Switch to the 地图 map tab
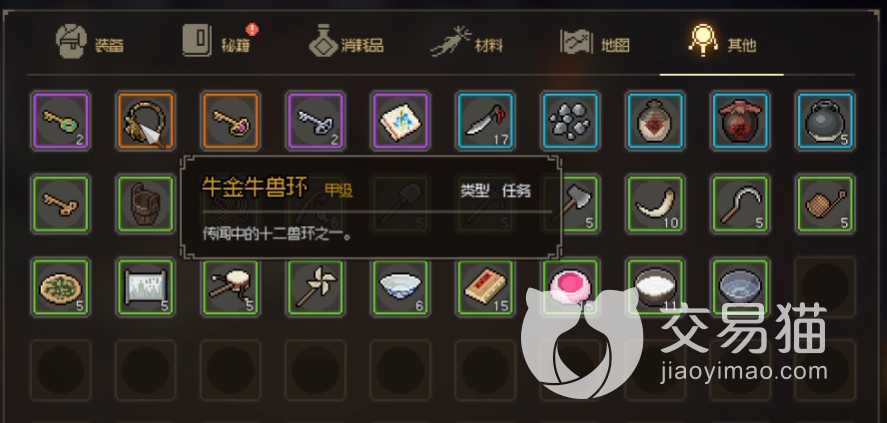This screenshot has height=423, width=887. point(595,42)
